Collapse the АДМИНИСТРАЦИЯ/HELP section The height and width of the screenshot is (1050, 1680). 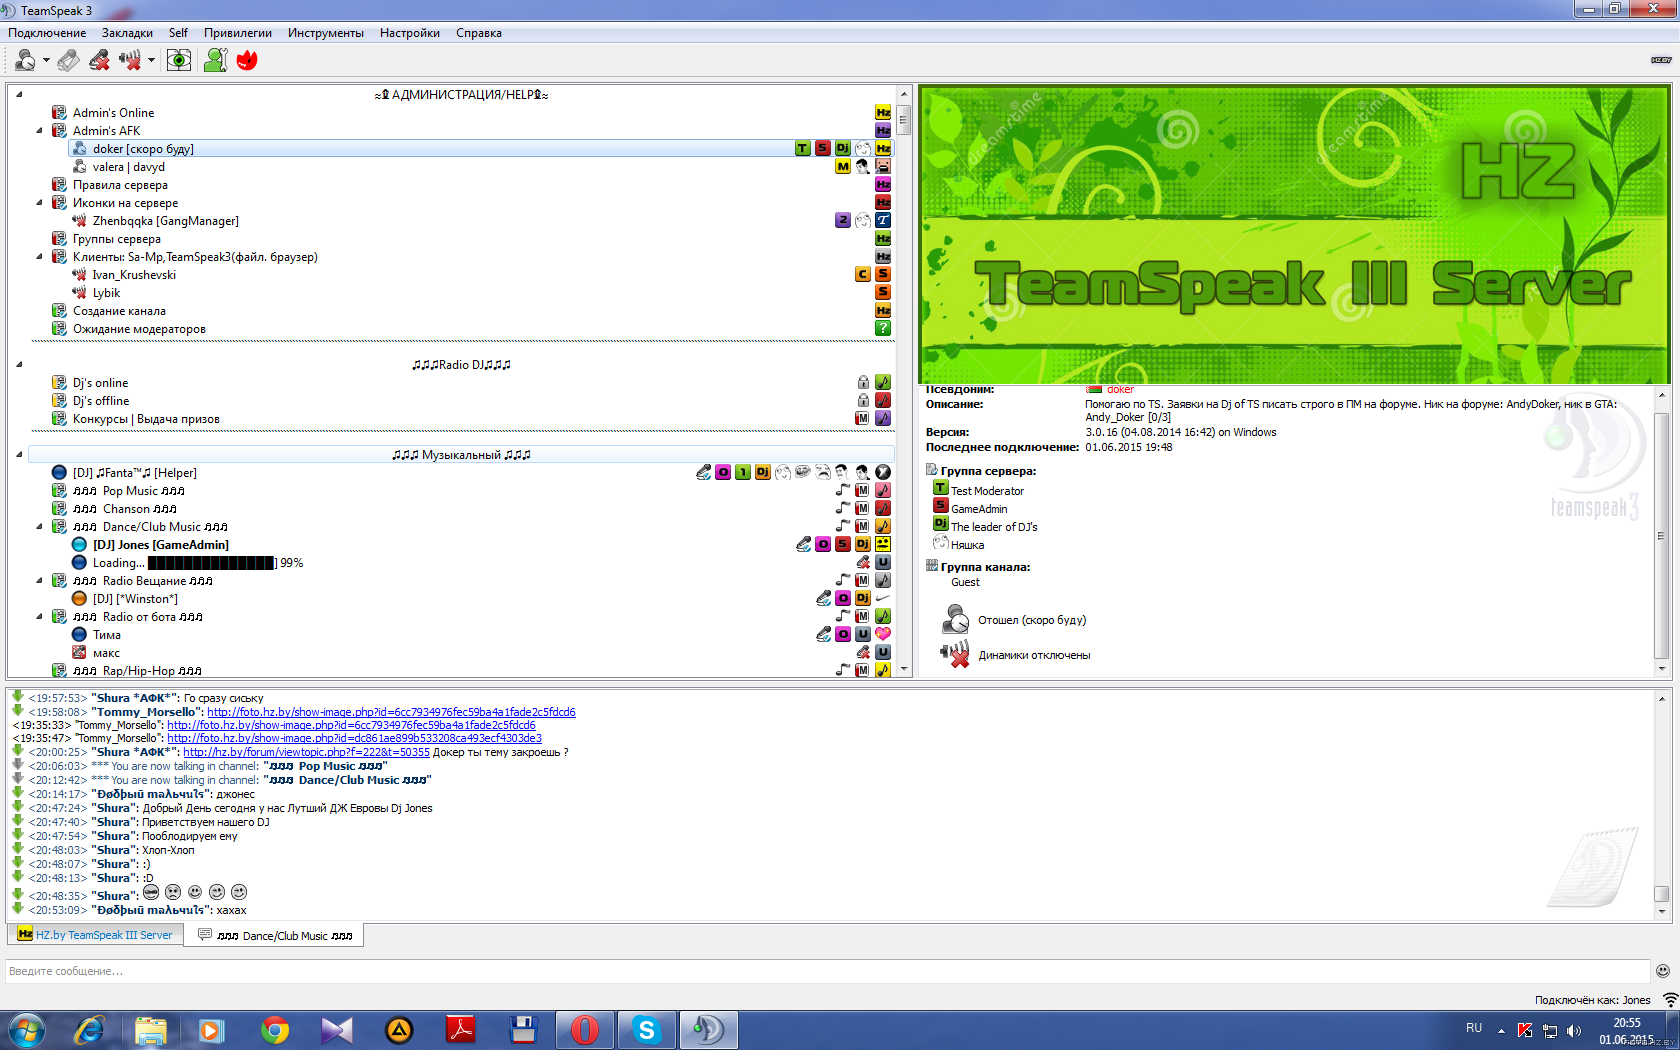pos(19,94)
